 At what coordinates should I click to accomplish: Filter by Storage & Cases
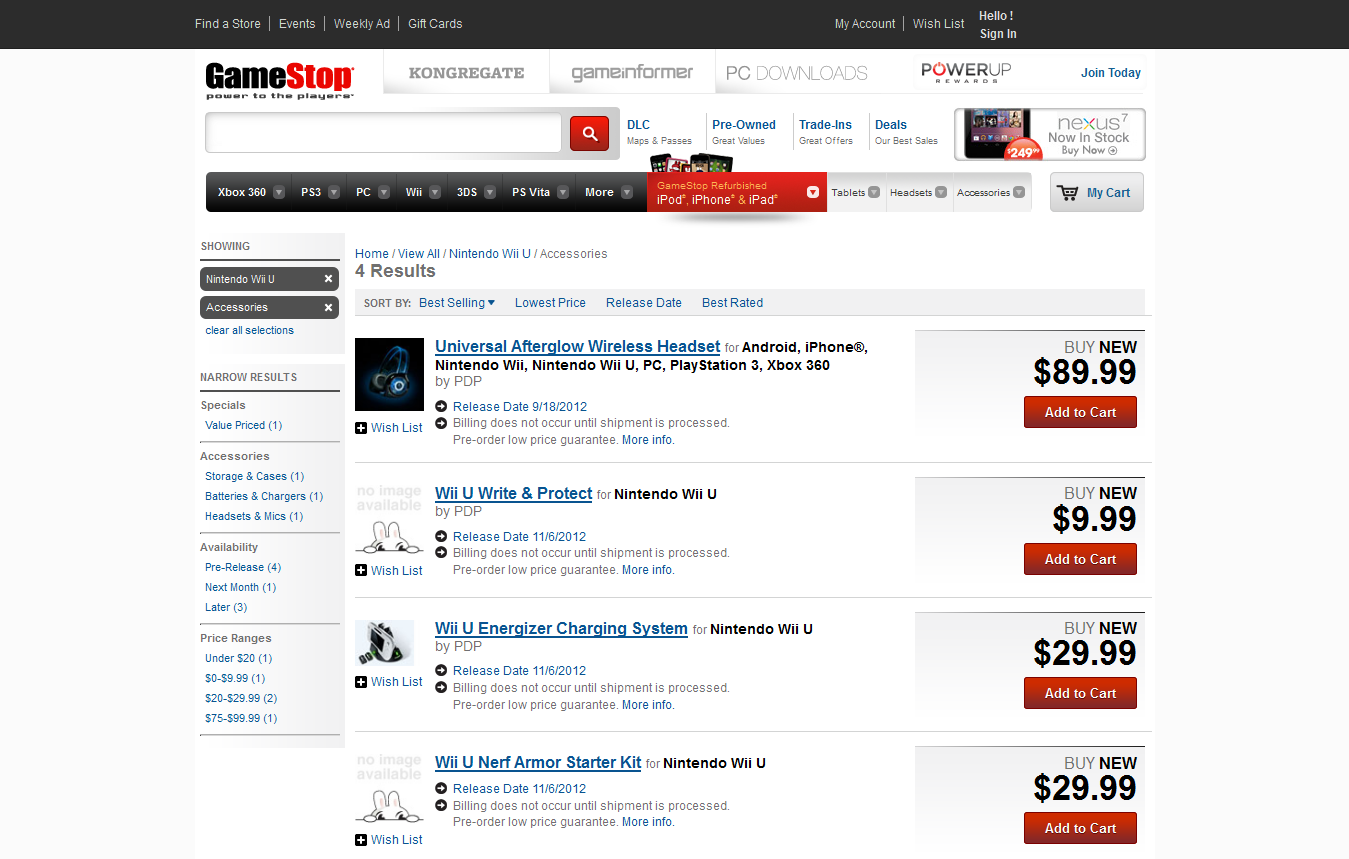pos(254,477)
